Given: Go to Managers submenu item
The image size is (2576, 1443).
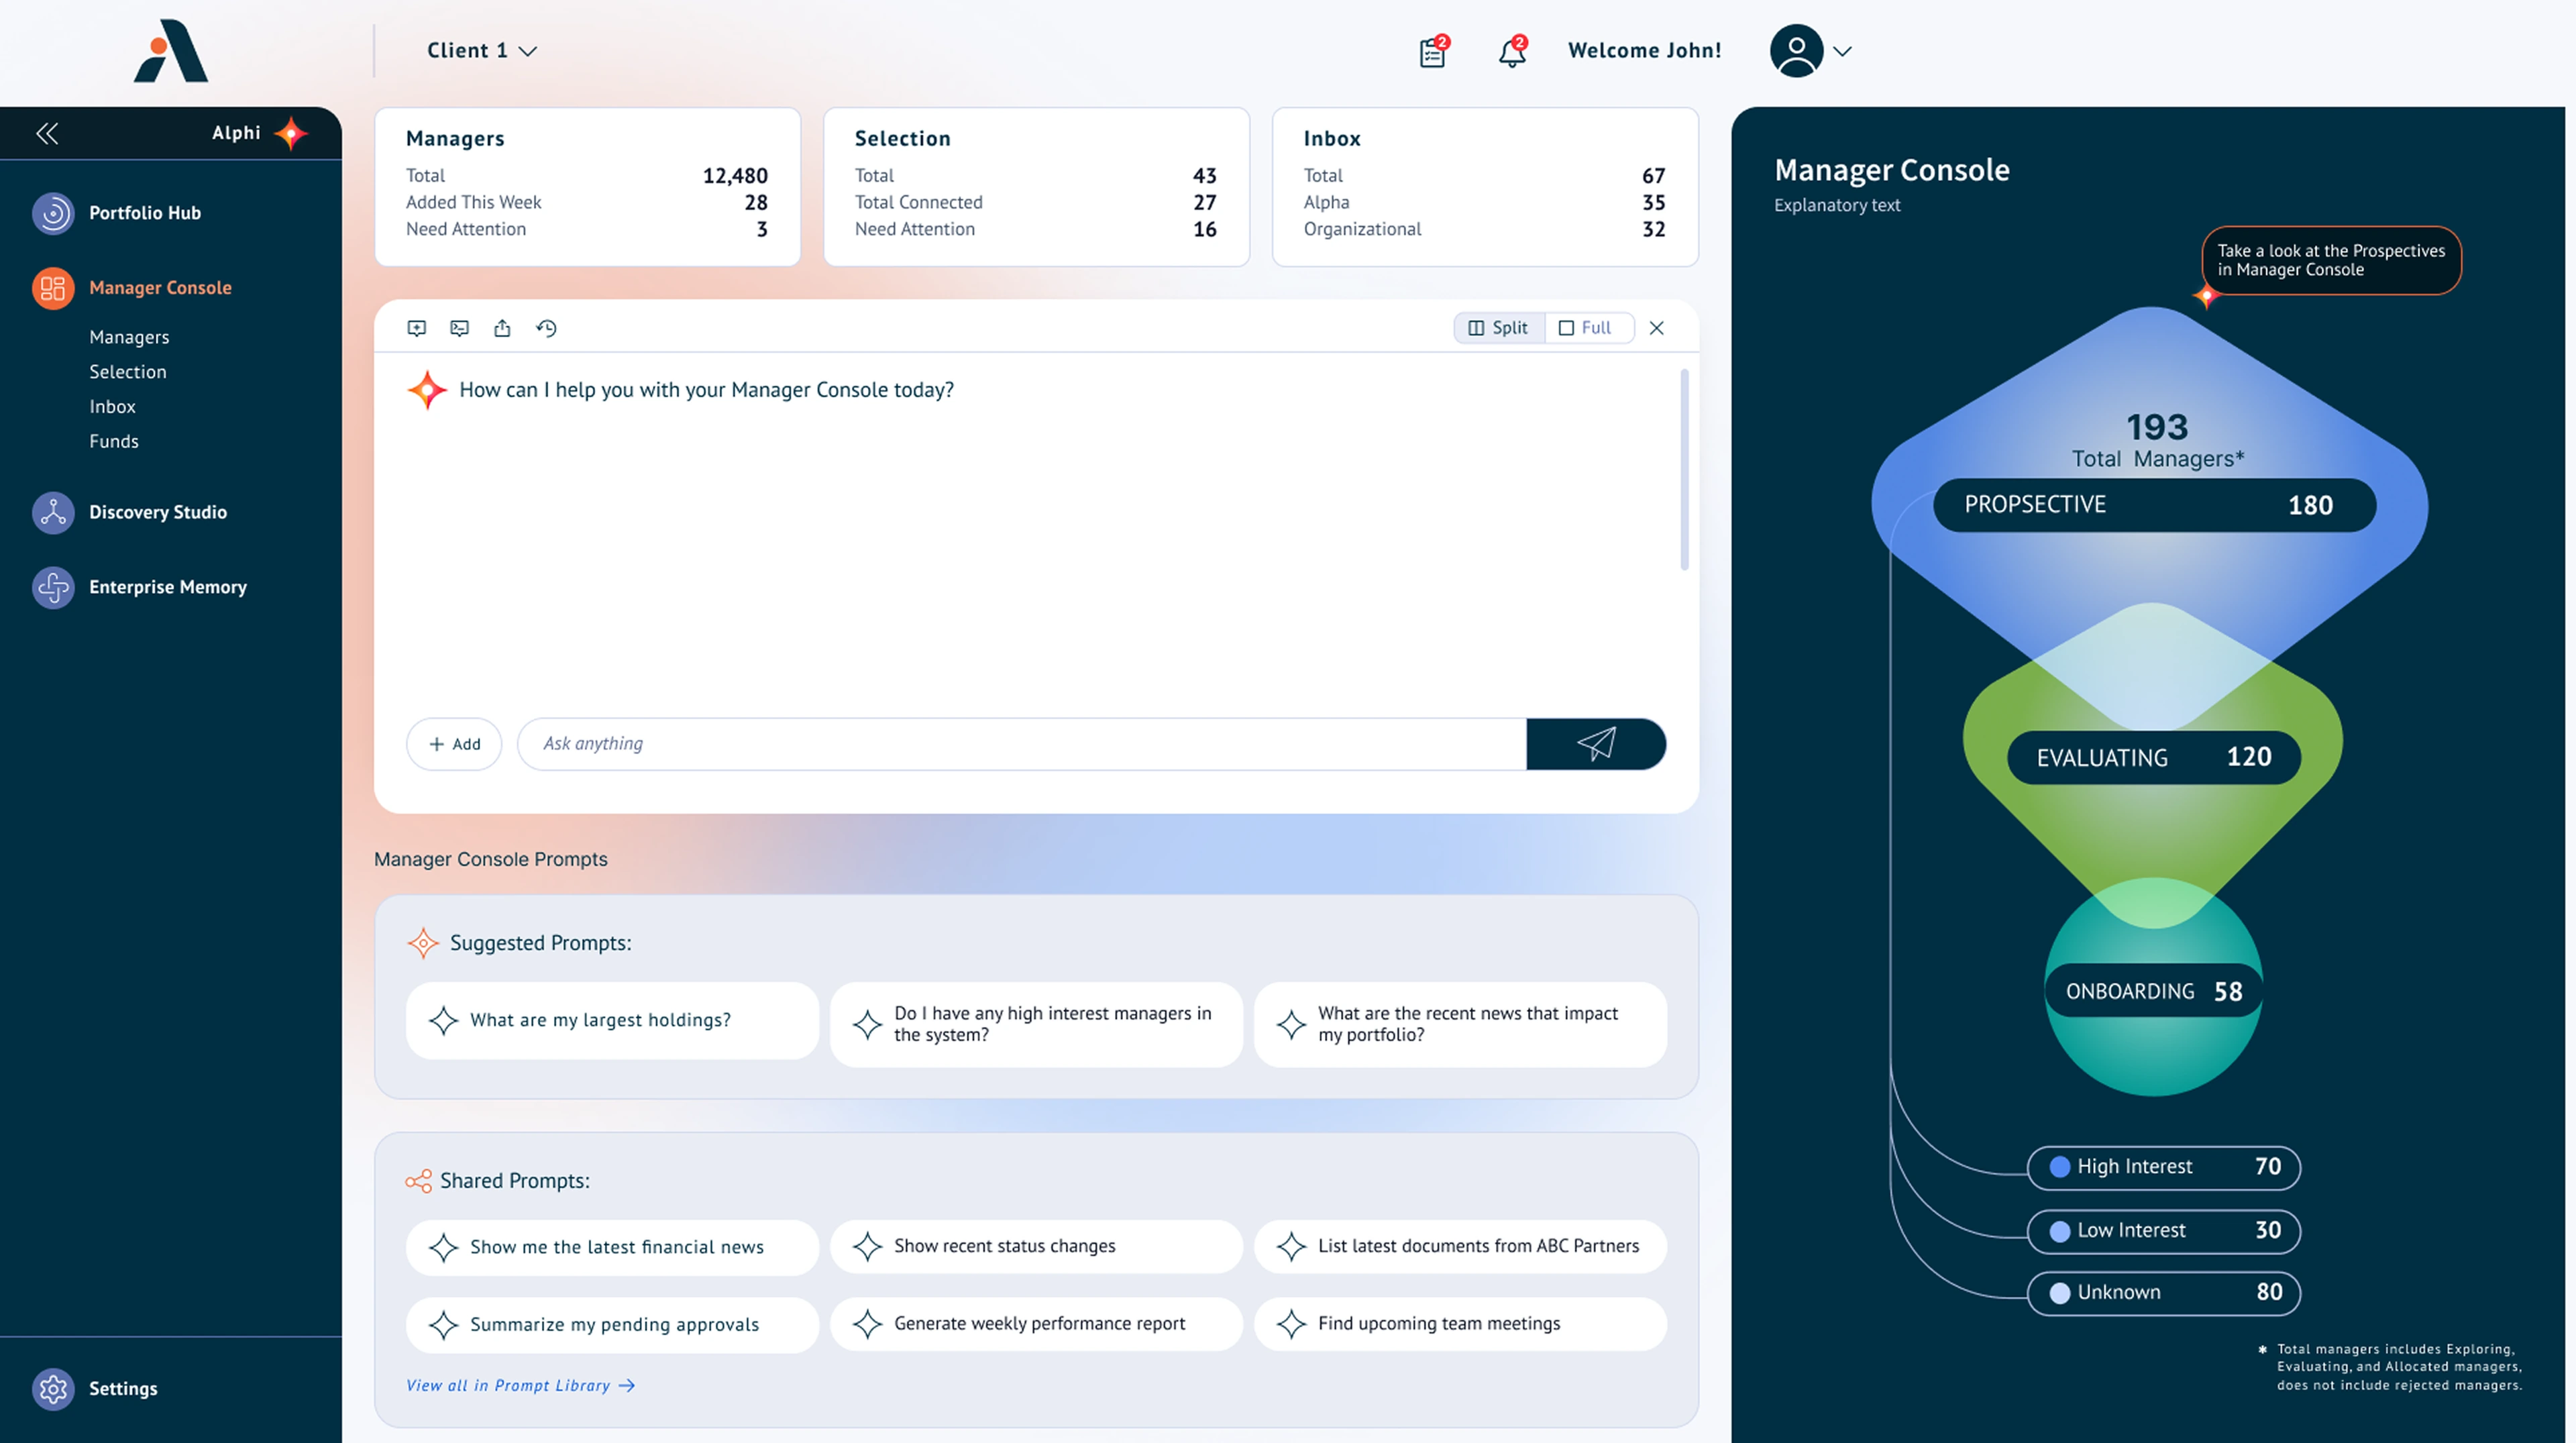Looking at the screenshot, I should pos(129,337).
